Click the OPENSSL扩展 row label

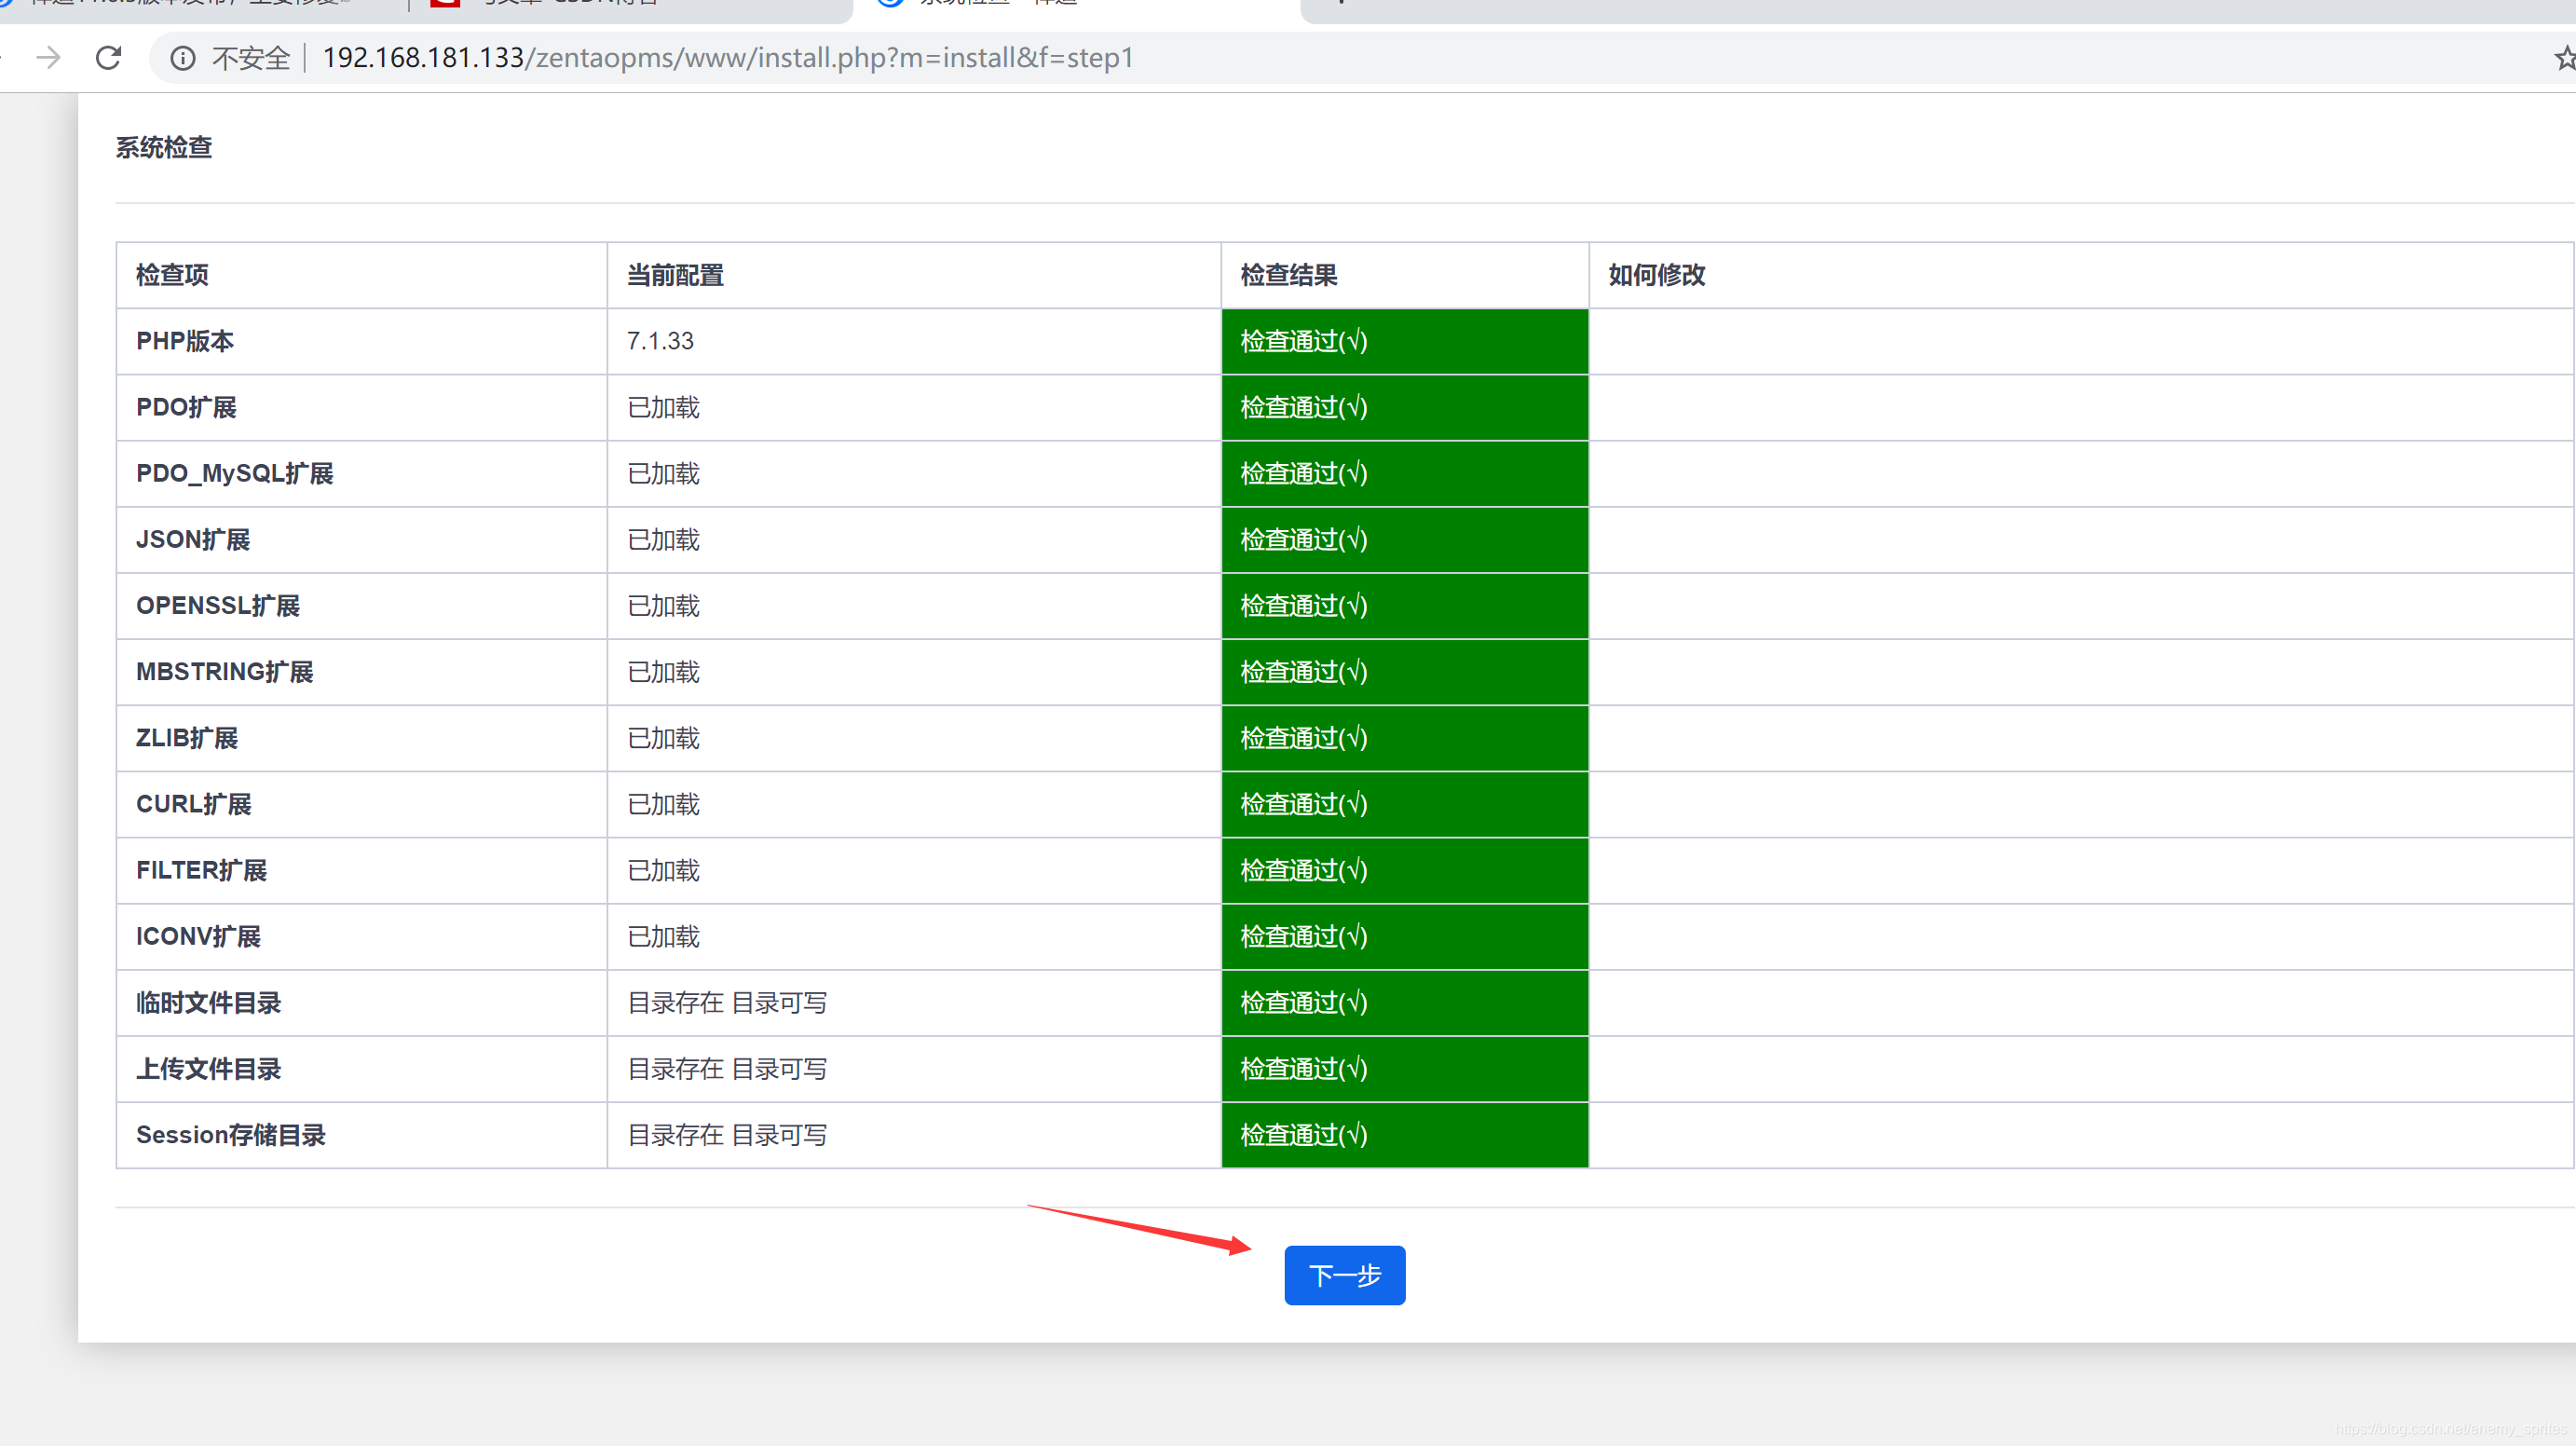[x=218, y=605]
